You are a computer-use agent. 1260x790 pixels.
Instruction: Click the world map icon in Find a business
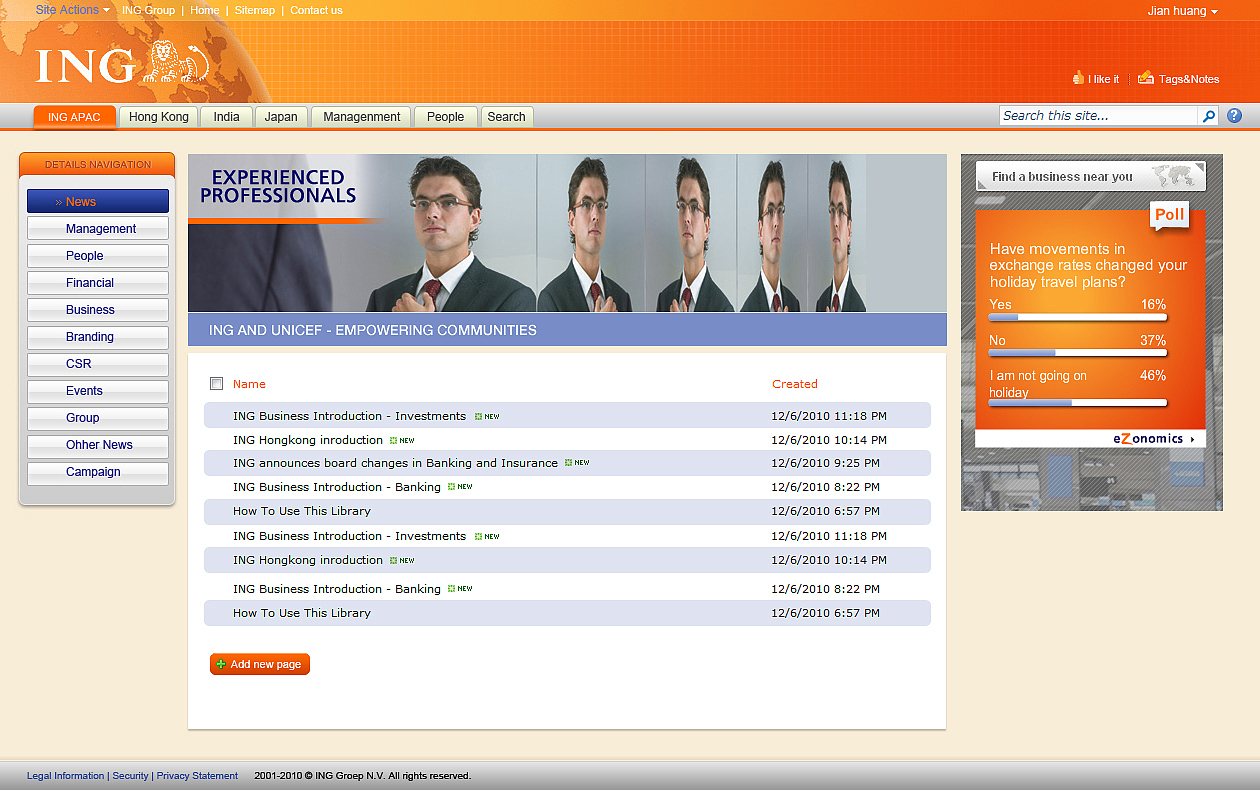click(x=1174, y=176)
